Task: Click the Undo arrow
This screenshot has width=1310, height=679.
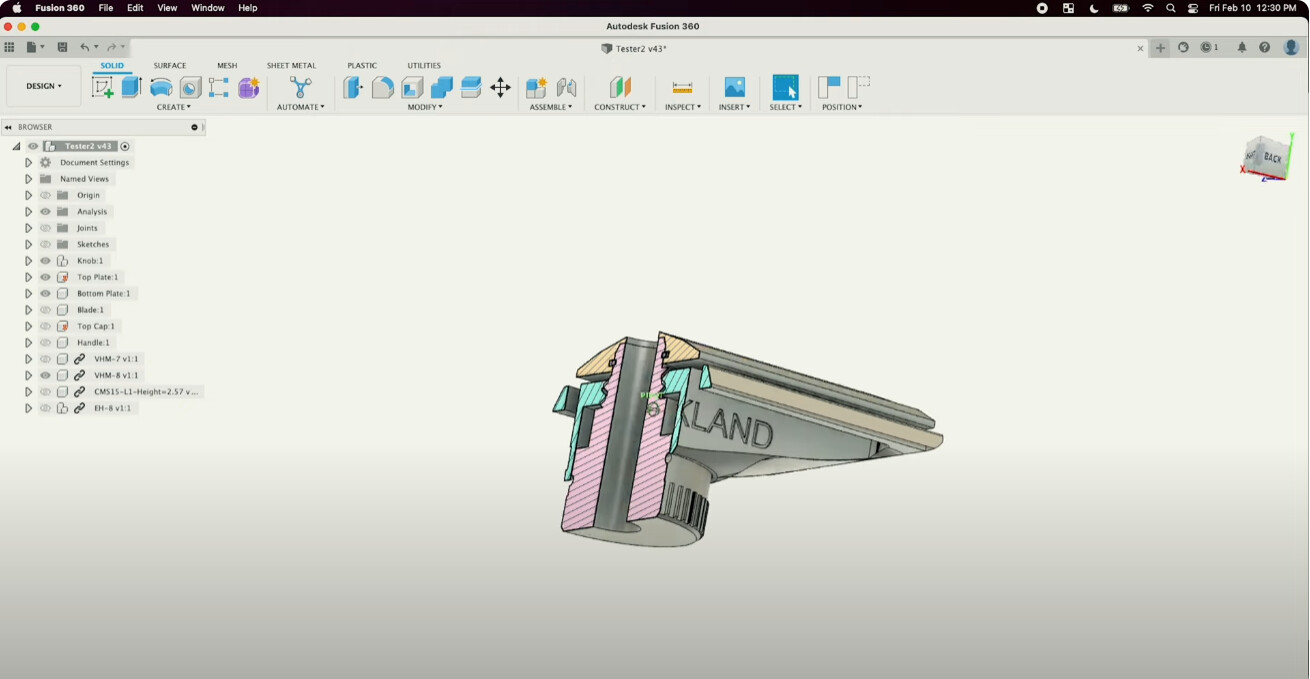Action: click(85, 47)
